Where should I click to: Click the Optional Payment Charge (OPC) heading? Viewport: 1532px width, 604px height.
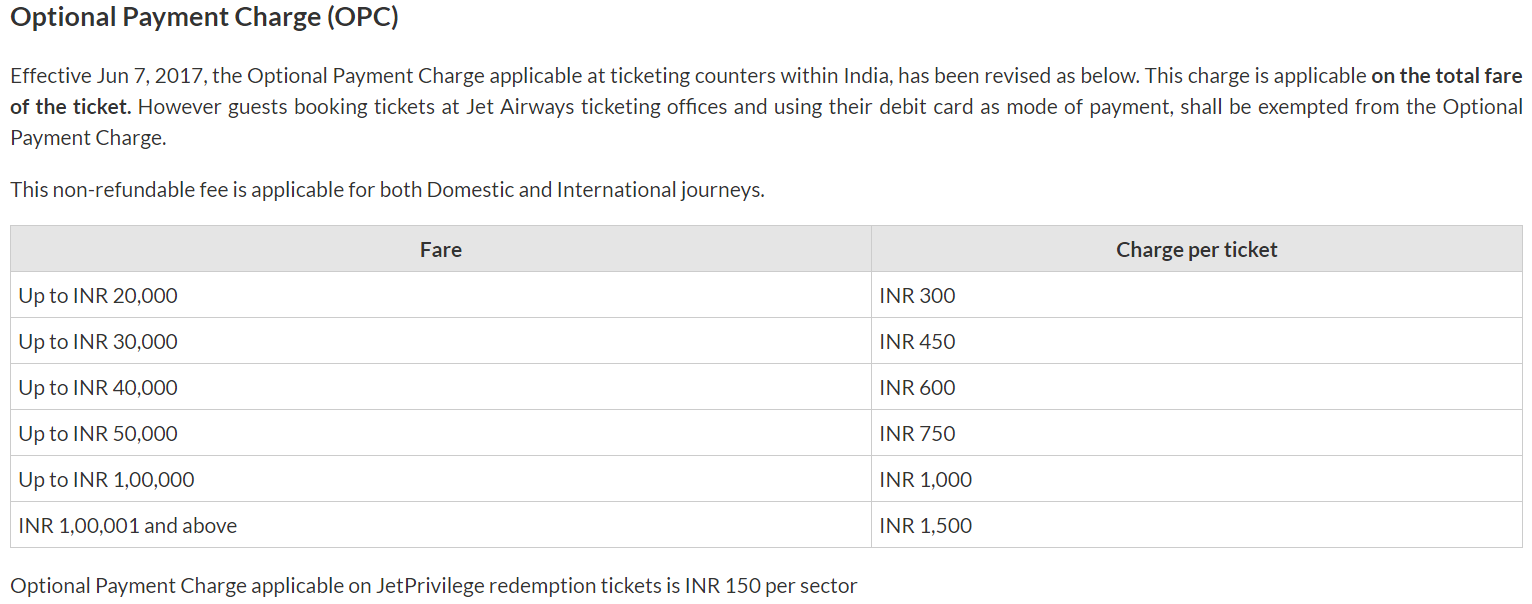click(204, 18)
